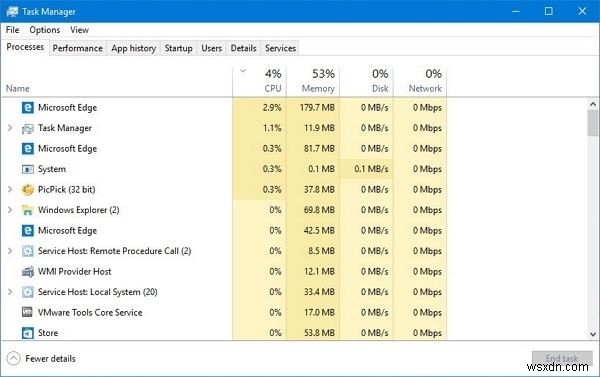Open the File menu
600x377 pixels.
12,30
